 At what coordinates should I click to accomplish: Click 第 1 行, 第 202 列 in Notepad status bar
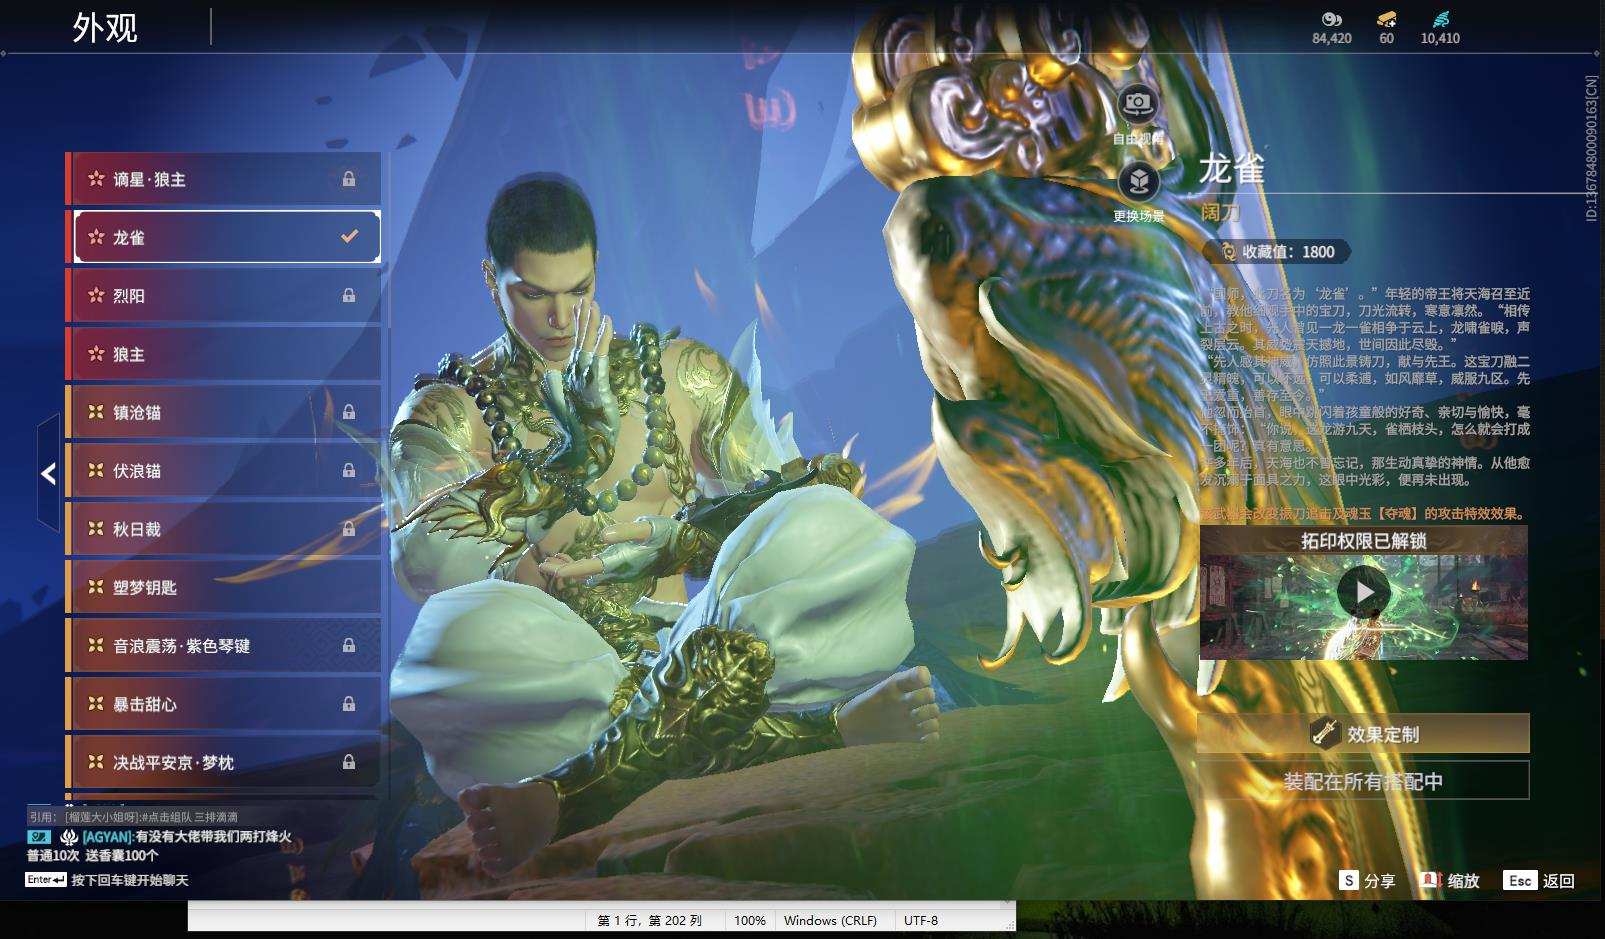click(649, 920)
